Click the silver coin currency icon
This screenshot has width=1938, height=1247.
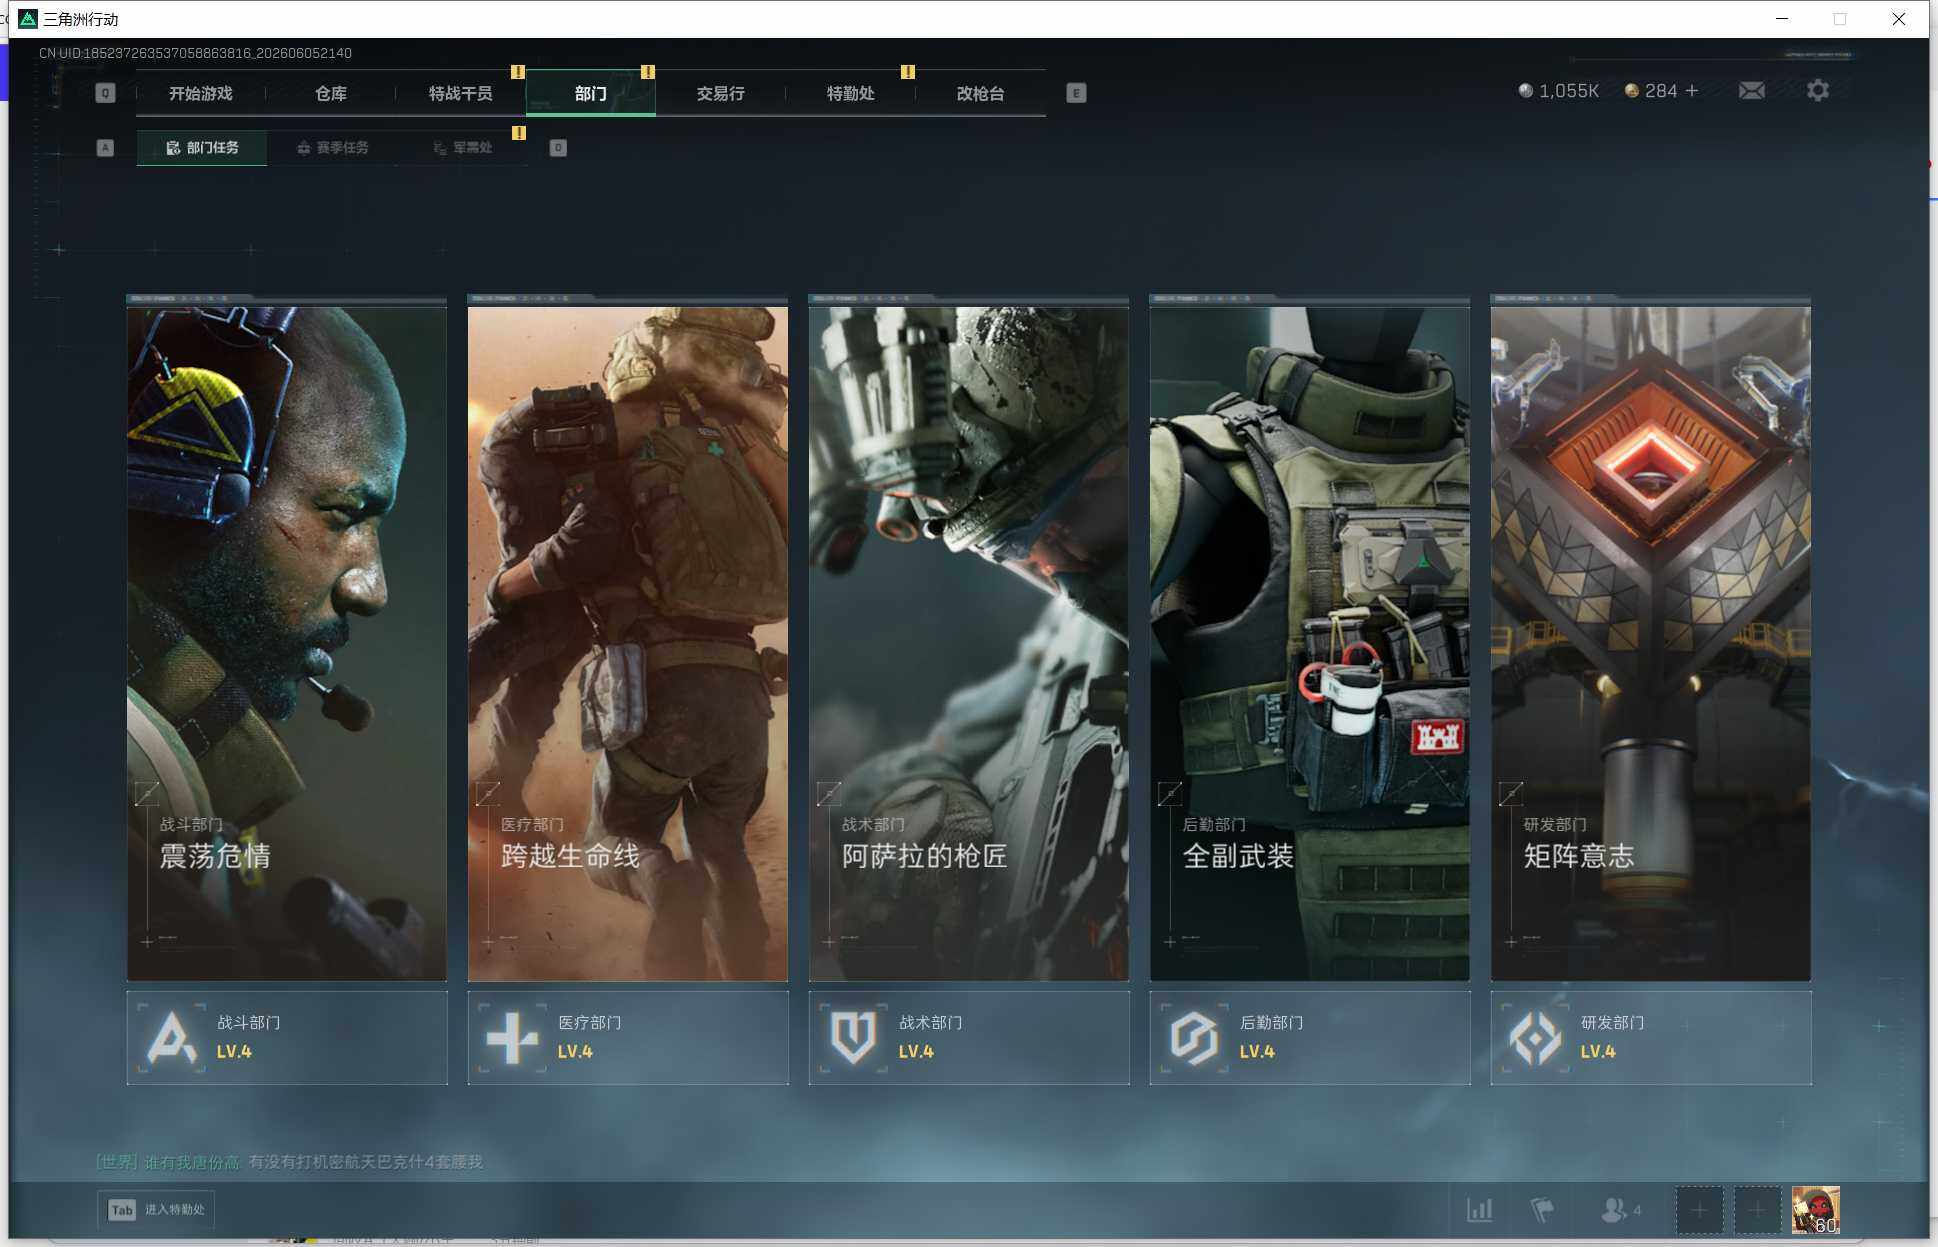[x=1525, y=90]
